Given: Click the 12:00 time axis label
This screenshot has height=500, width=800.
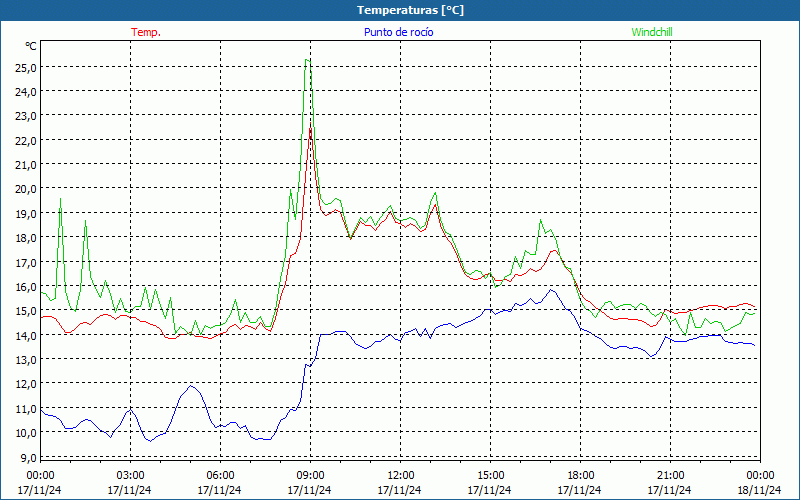Looking at the screenshot, I should point(401,475).
